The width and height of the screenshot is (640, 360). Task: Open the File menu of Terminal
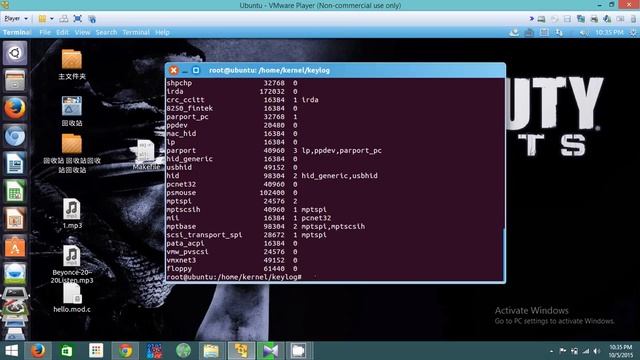[x=45, y=32]
